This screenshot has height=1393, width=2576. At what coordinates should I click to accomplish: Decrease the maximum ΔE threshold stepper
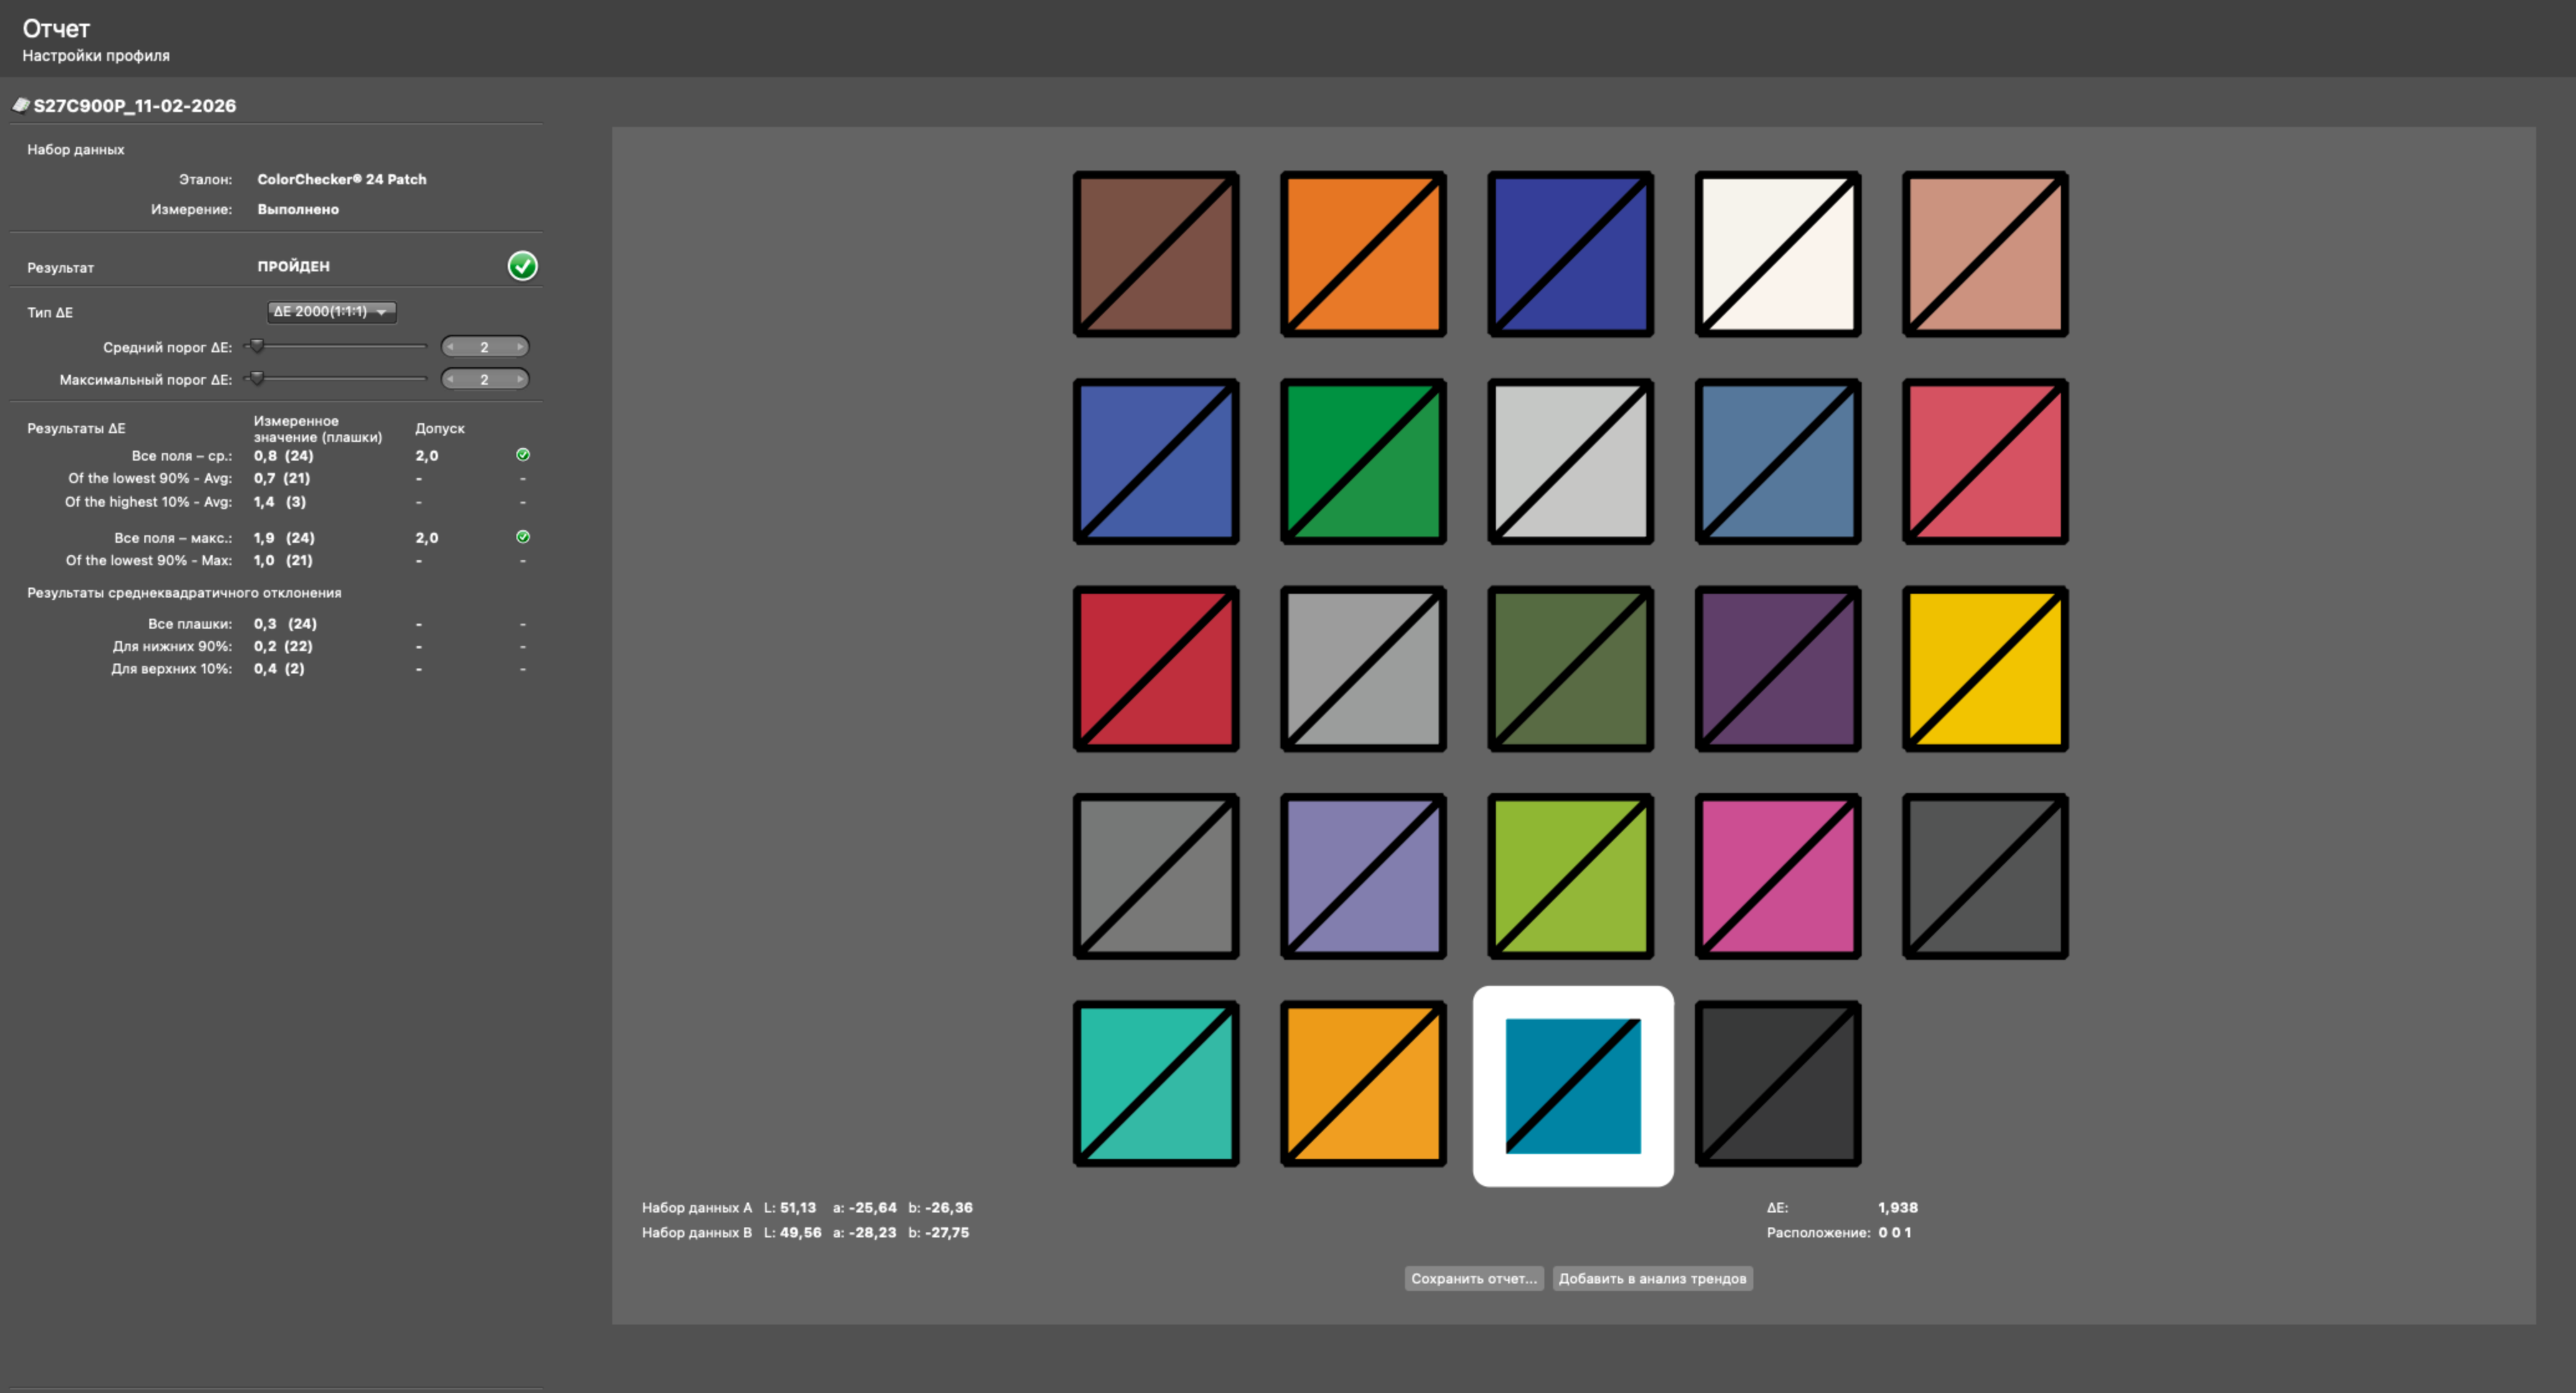(x=451, y=379)
